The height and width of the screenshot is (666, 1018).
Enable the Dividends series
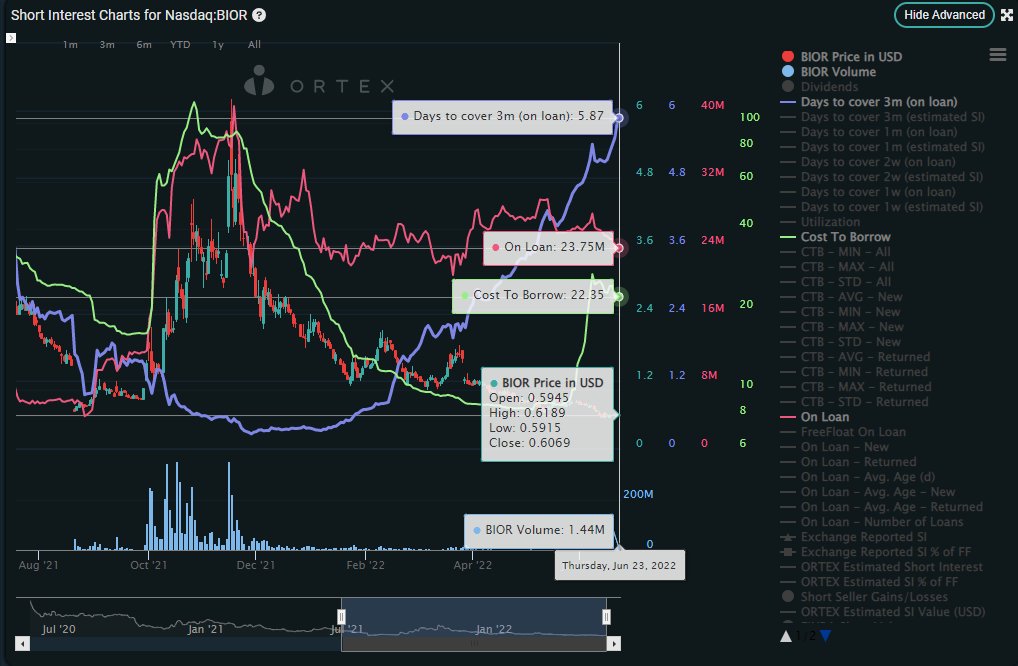[819, 87]
